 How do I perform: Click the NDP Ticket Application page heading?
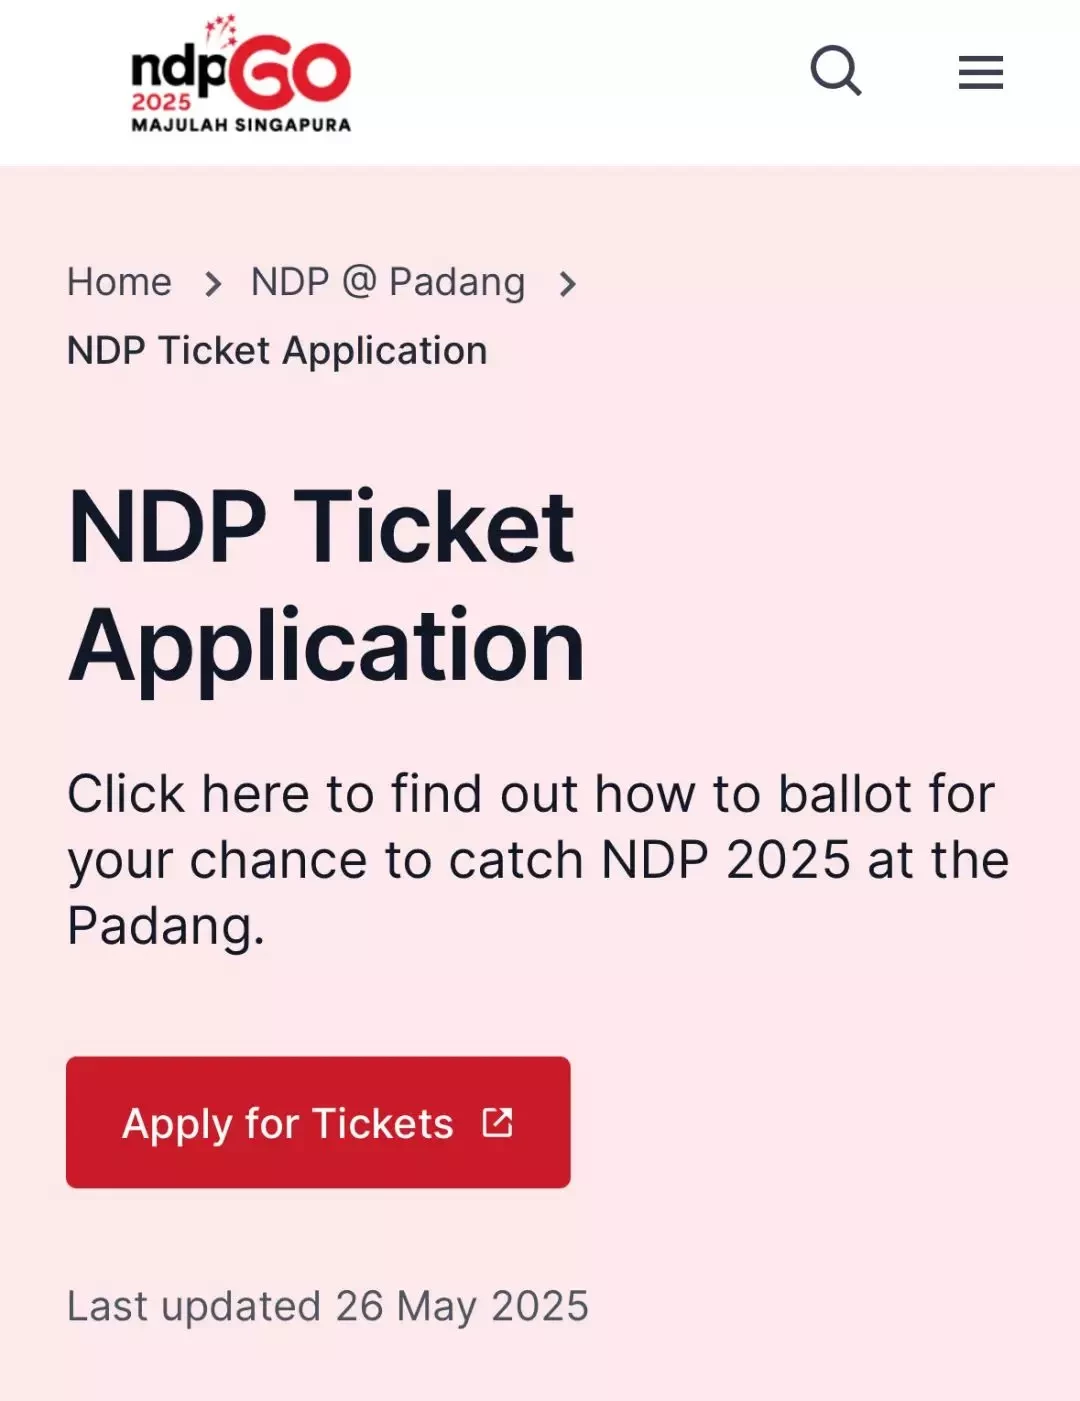326,586
